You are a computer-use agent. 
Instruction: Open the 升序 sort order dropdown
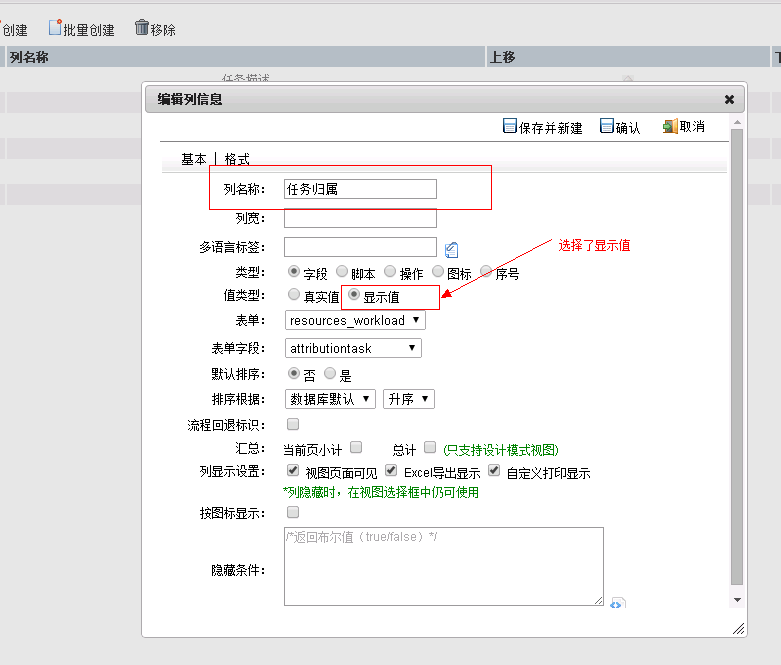coord(408,399)
